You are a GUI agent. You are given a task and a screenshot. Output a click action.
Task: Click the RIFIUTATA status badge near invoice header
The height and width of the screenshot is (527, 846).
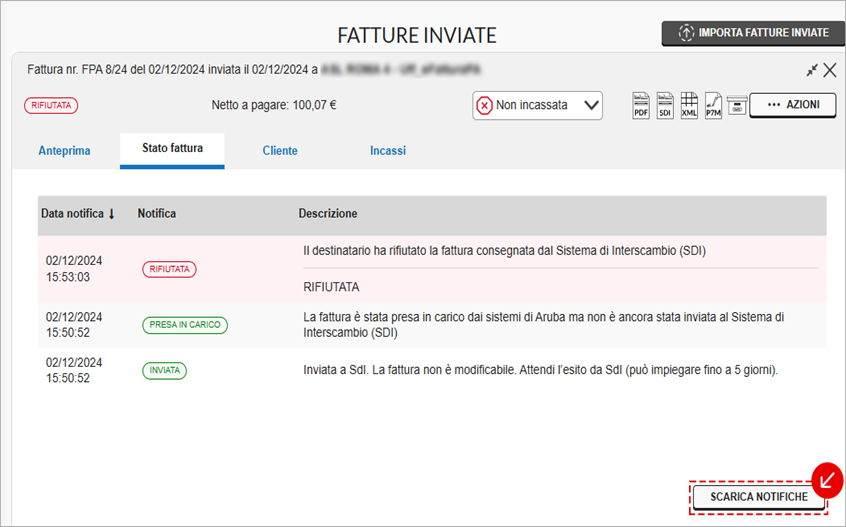point(50,105)
